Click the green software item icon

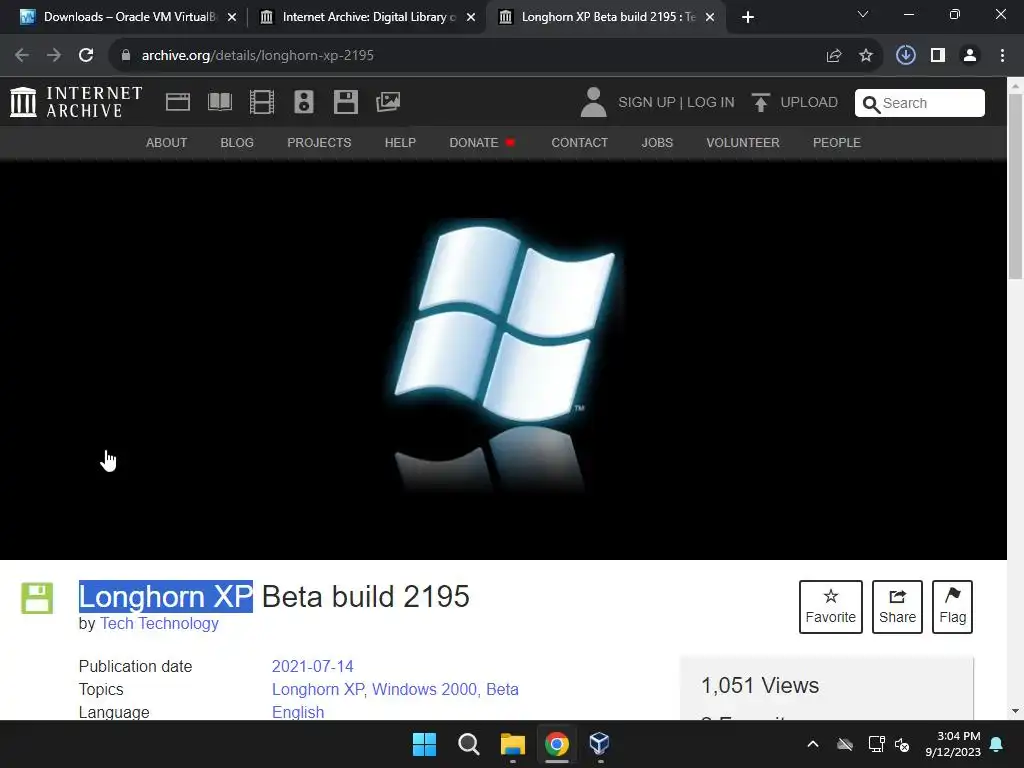pos(37,598)
